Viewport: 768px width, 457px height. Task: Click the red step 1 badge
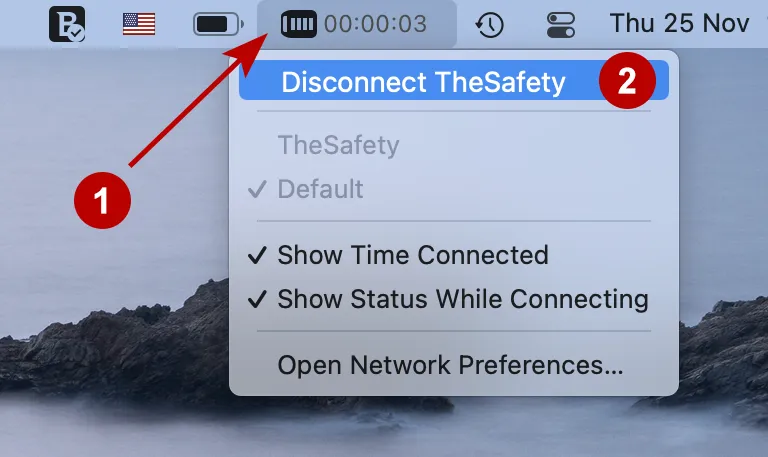point(102,200)
